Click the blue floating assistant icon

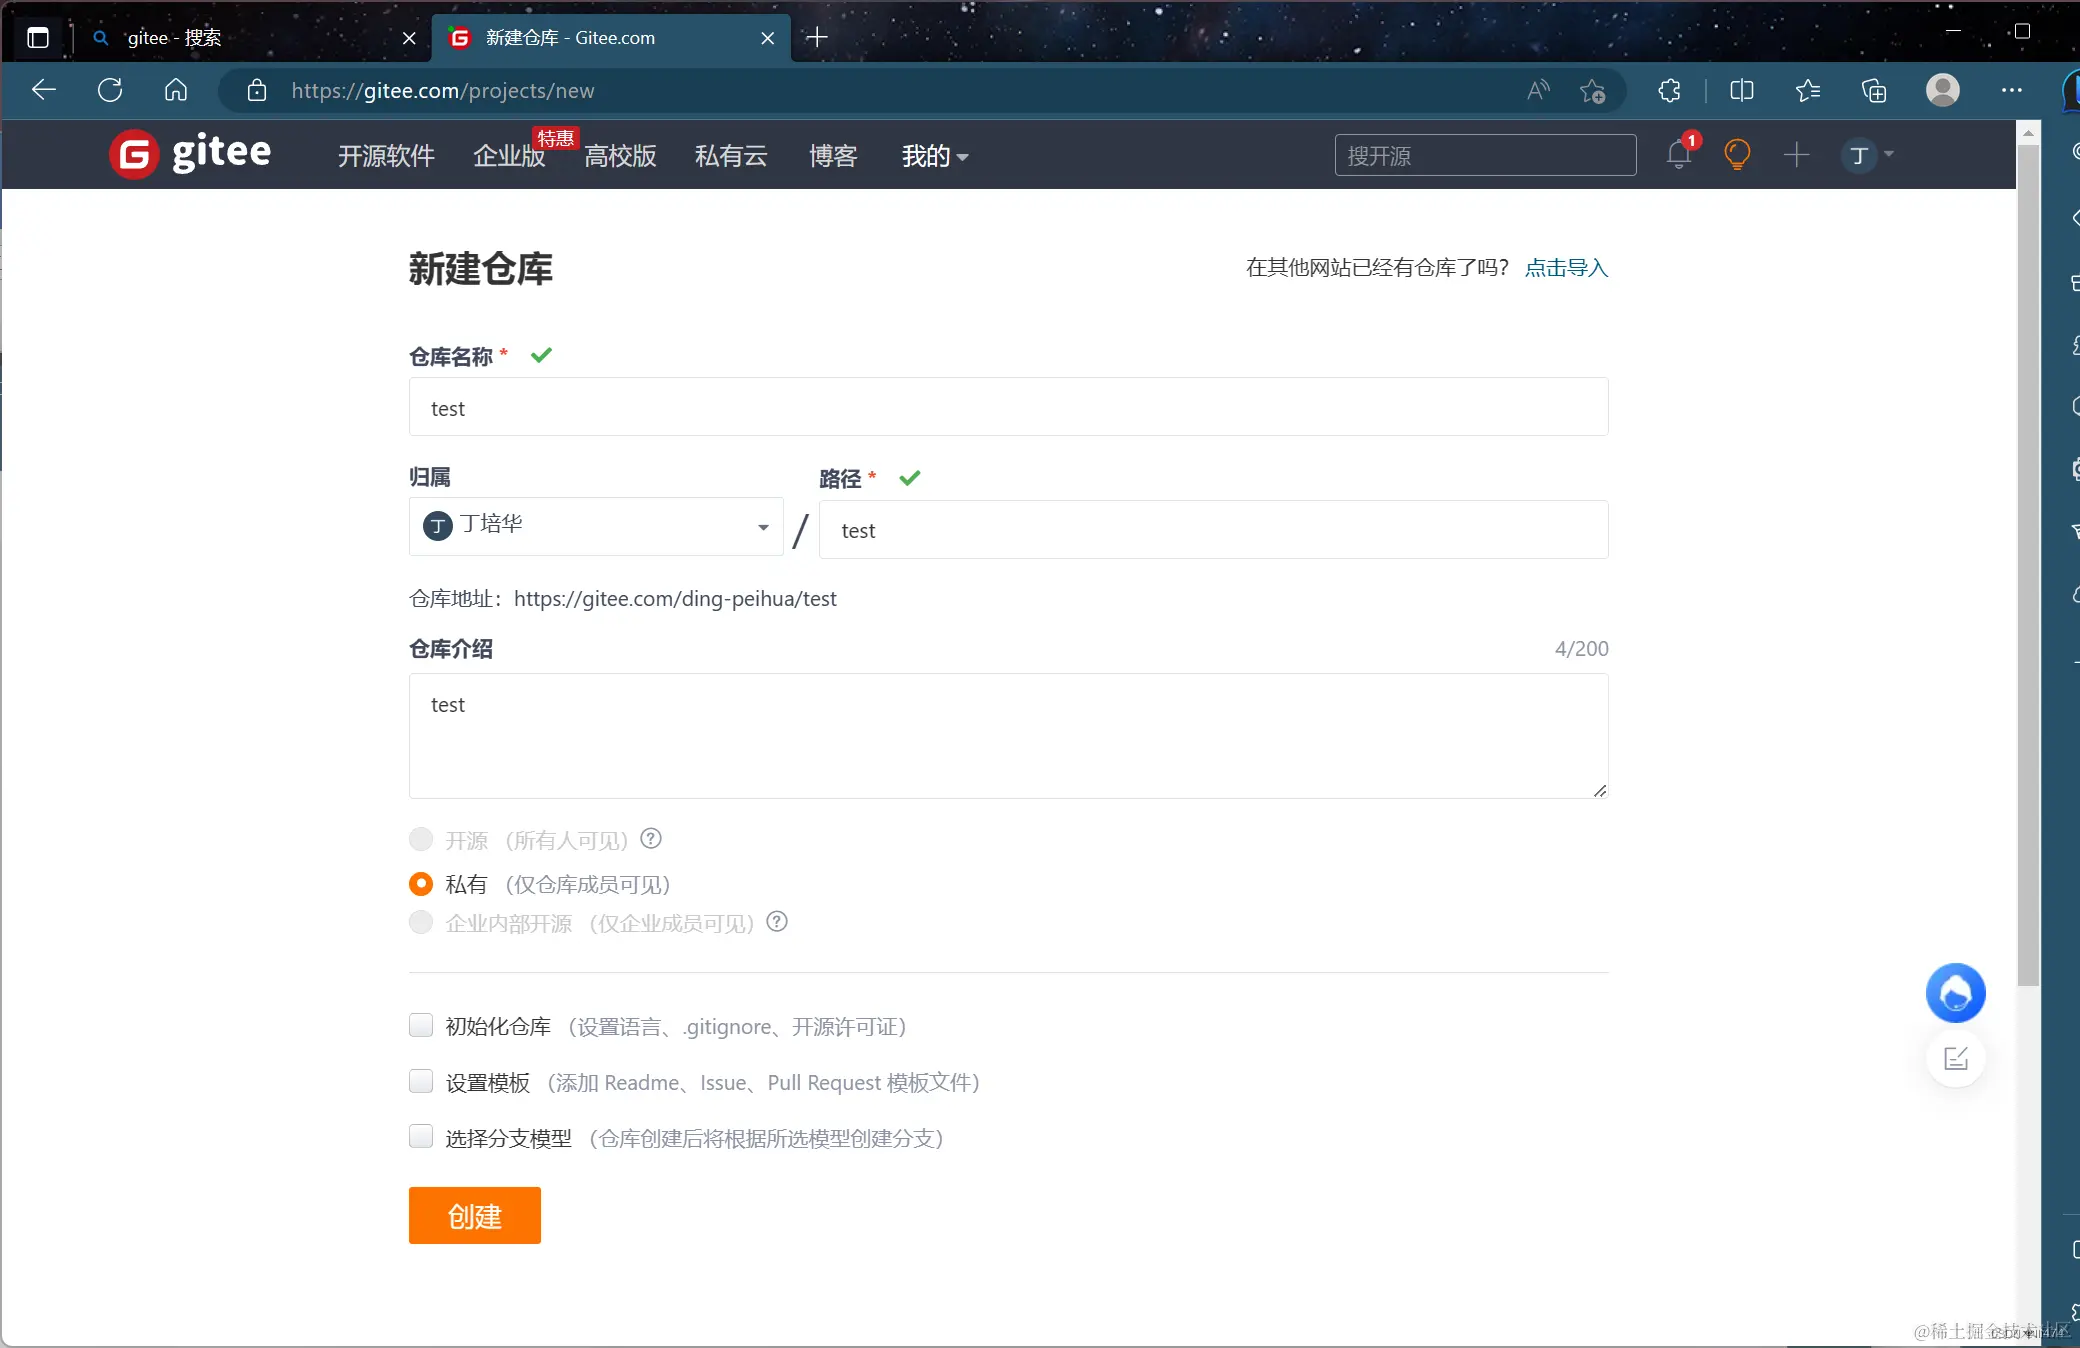(x=1955, y=993)
